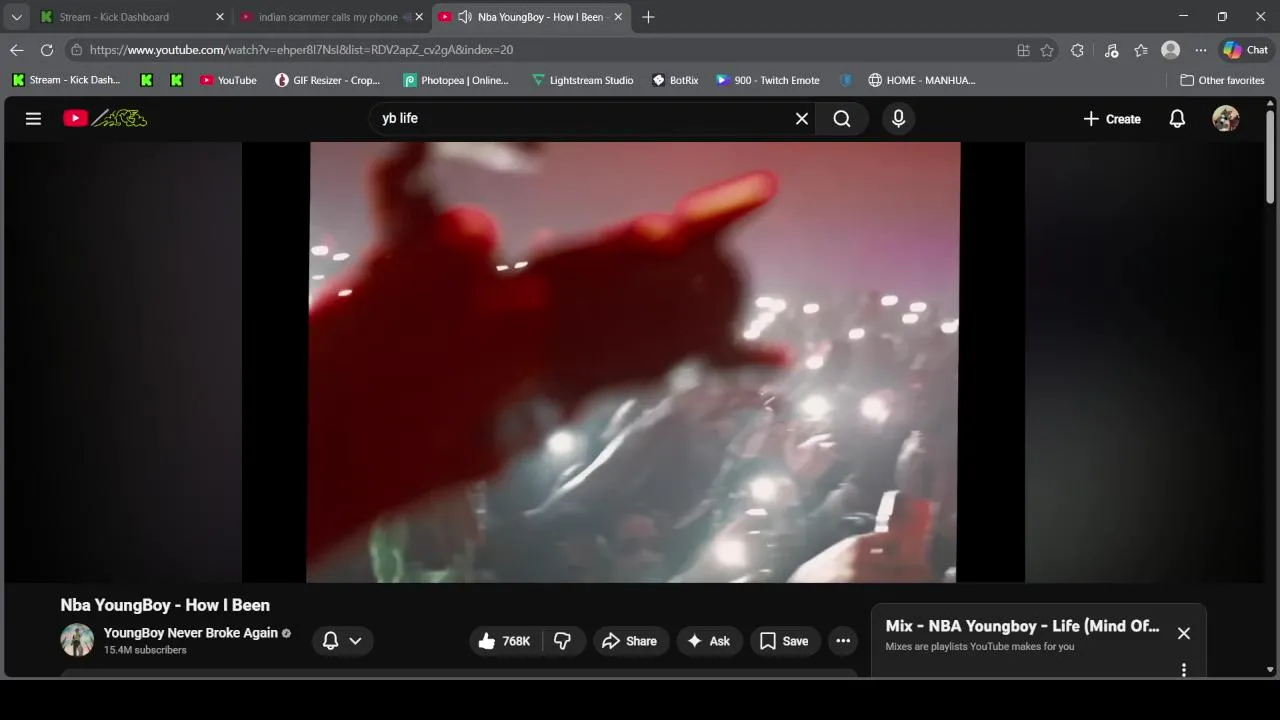Open more actions ellipsis beside Save

[843, 641]
